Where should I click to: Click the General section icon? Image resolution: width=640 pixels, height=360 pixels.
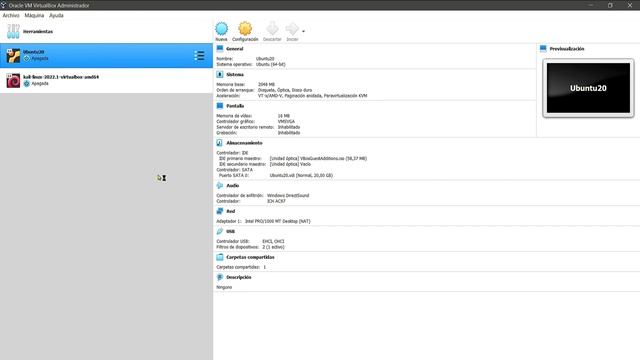(220, 49)
